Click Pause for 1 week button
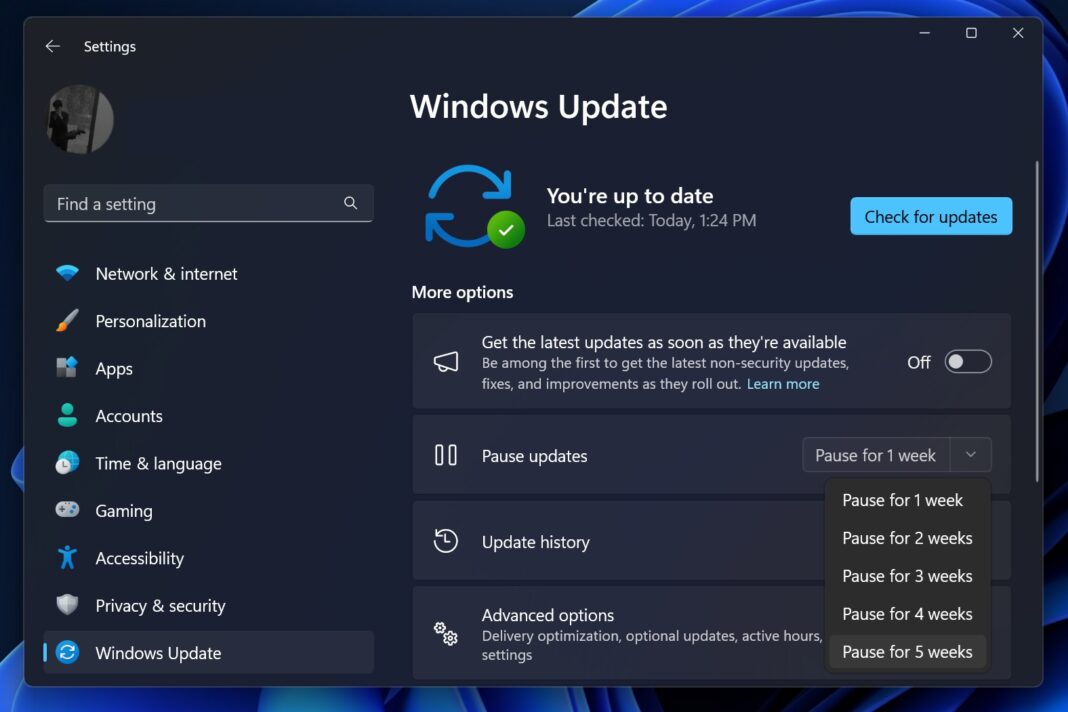The image size is (1068, 712). 876,455
